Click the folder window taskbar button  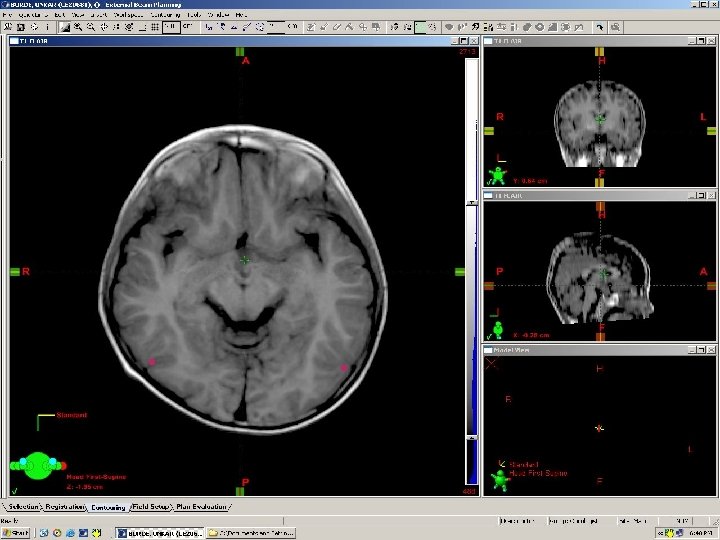(251, 533)
